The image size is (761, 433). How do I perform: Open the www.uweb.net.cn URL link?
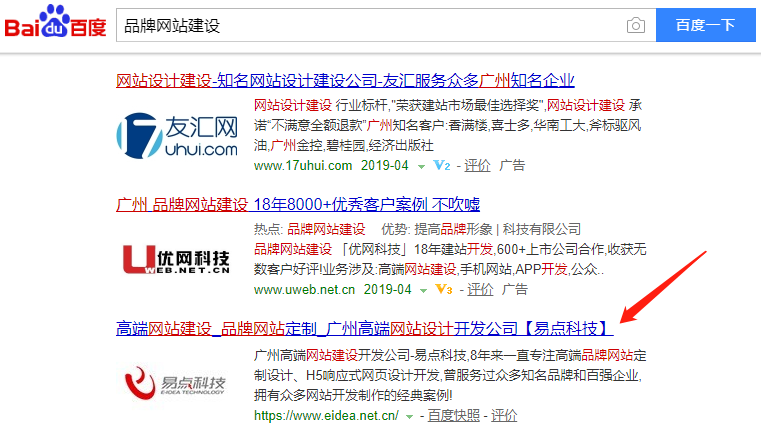304,290
